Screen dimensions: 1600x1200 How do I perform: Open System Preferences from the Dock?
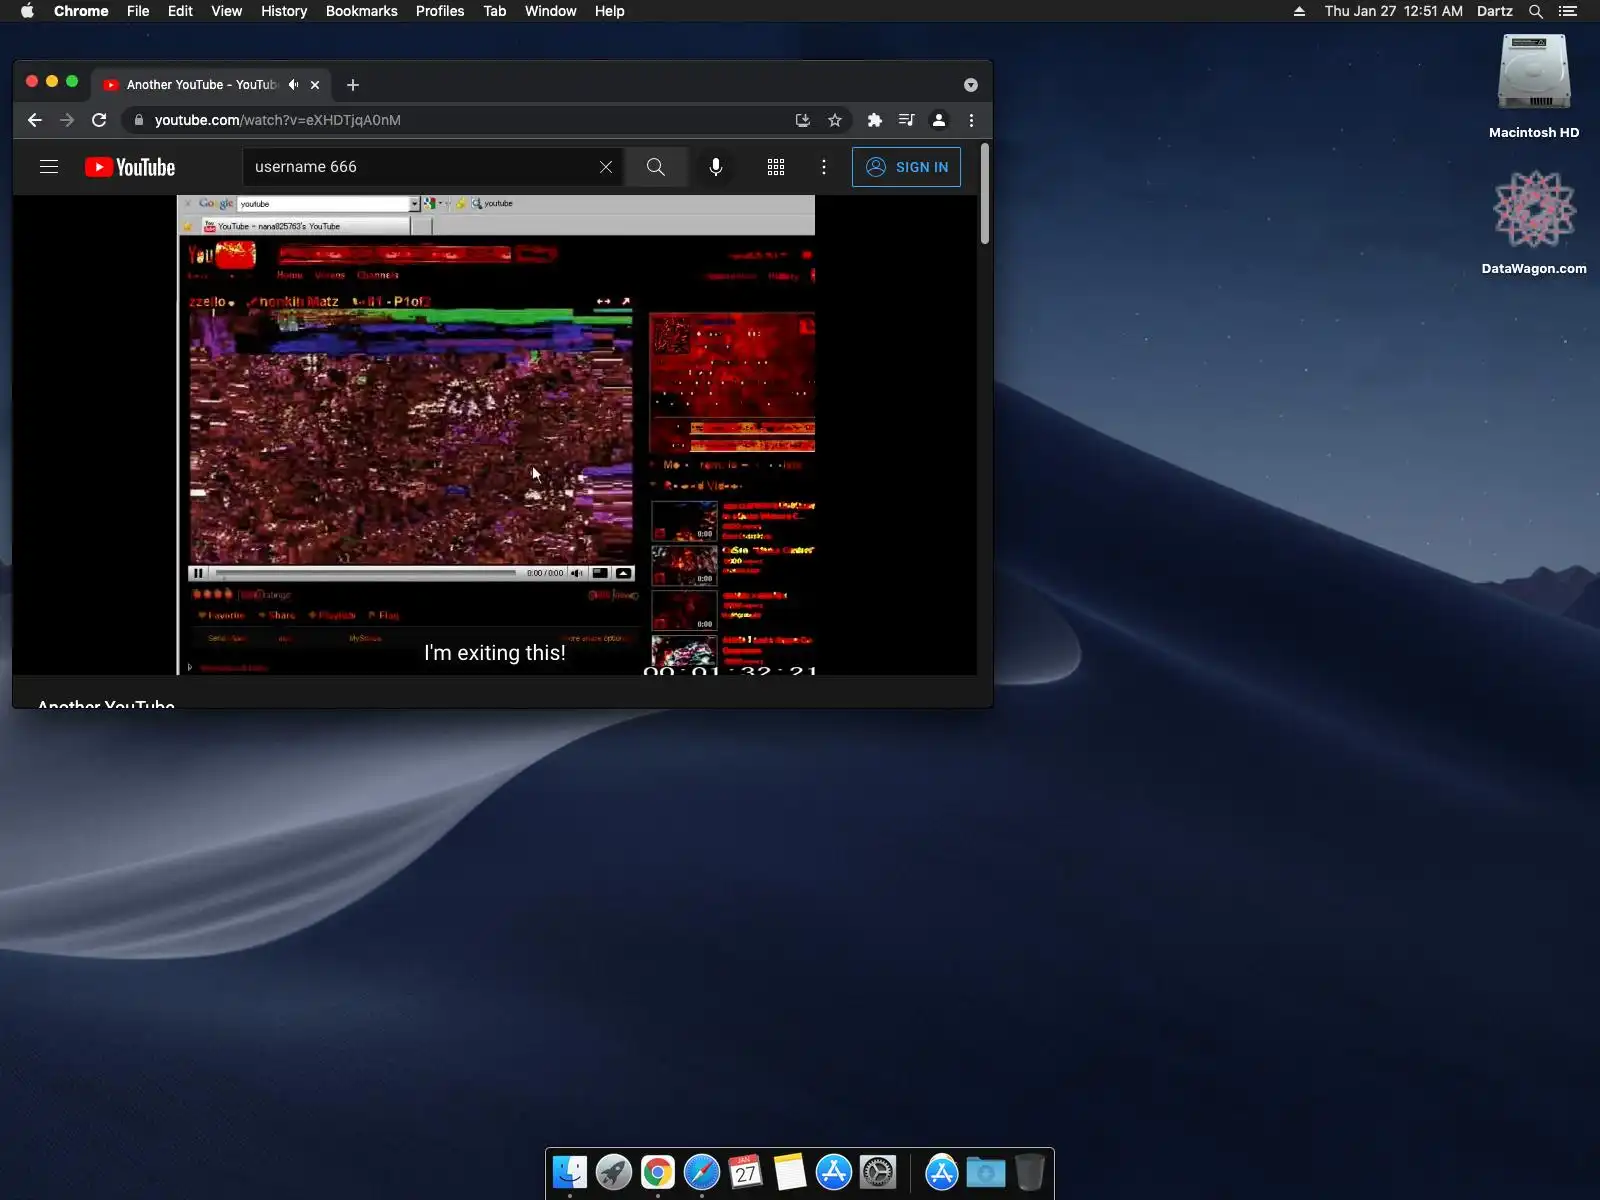(x=878, y=1172)
